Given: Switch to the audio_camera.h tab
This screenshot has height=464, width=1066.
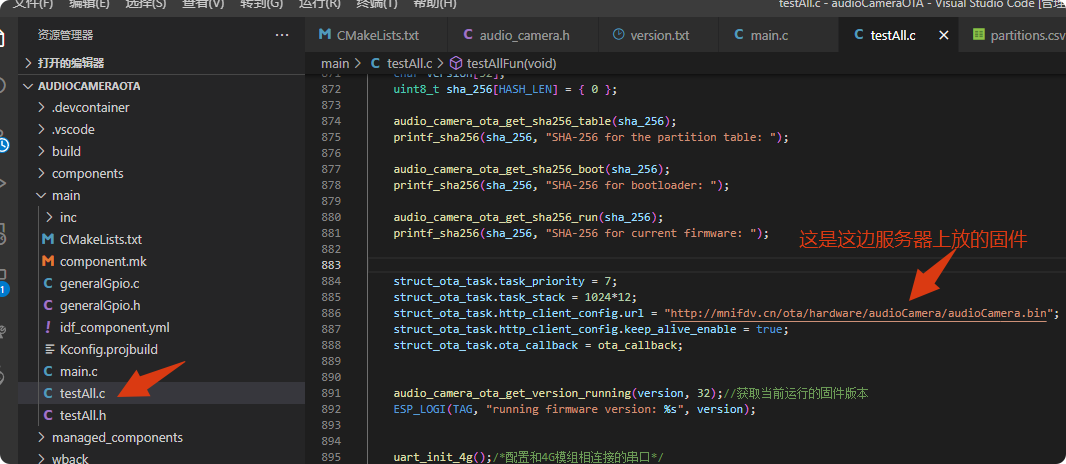Looking at the screenshot, I should click(524, 36).
